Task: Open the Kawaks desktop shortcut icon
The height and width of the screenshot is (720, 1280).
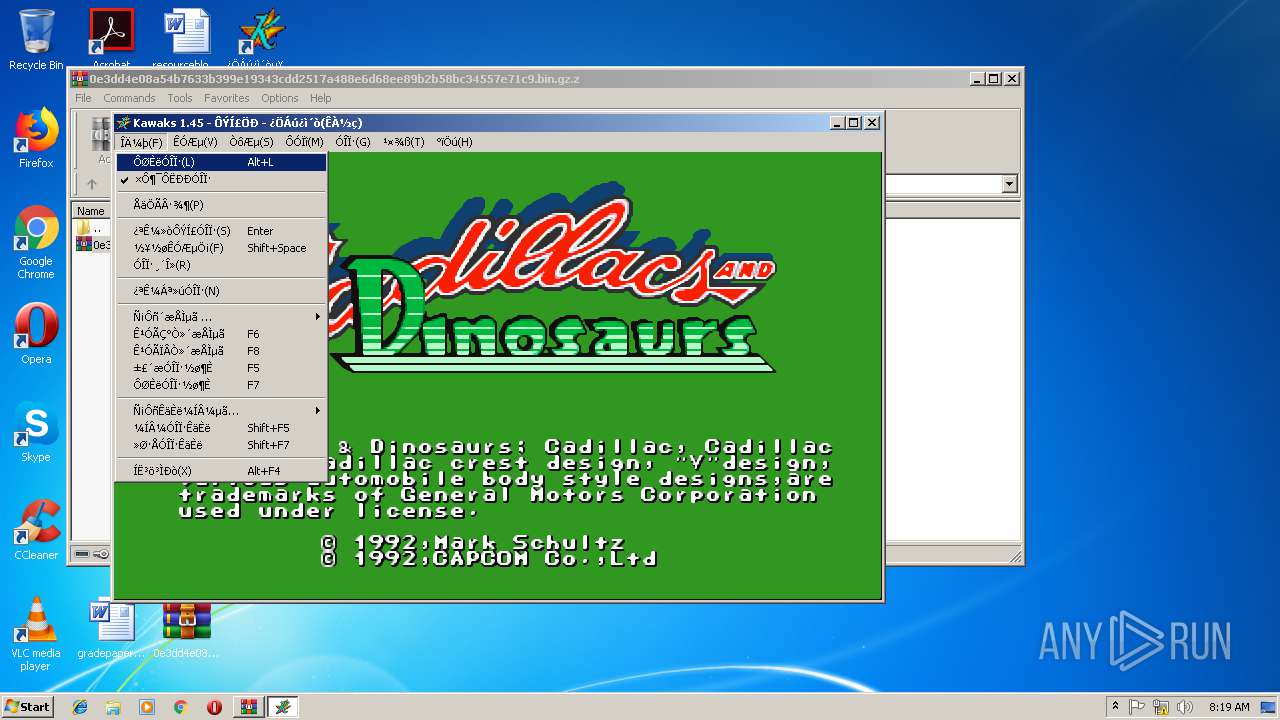Action: click(x=262, y=40)
